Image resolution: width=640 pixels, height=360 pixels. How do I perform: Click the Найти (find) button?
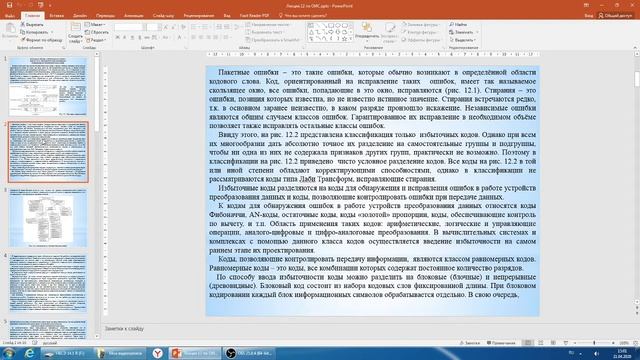(x=458, y=24)
